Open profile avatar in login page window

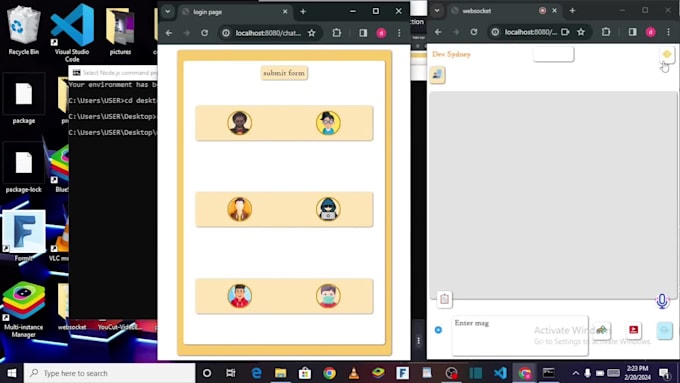[381, 33]
